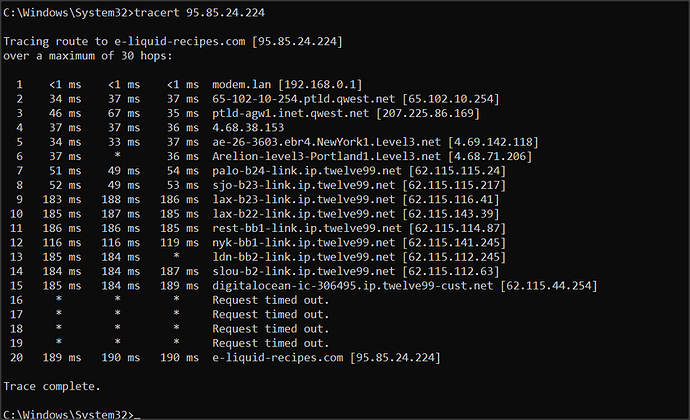Click e-liquid-recipes.com on the final hop 20

pyautogui.click(x=278, y=358)
